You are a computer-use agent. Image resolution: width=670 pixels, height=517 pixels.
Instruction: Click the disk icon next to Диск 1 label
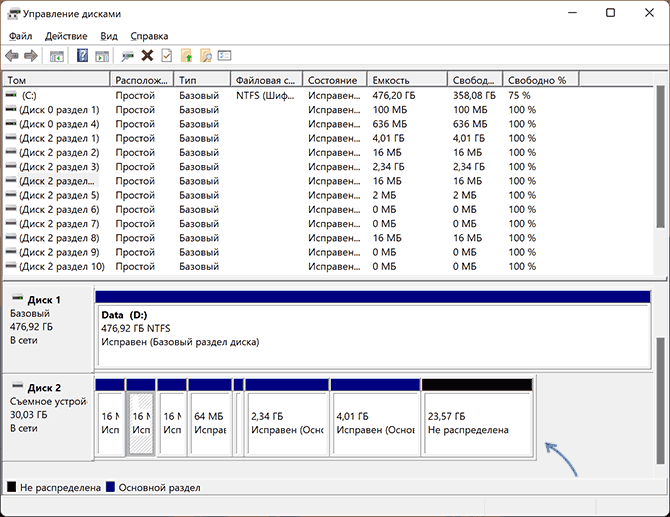click(x=18, y=298)
